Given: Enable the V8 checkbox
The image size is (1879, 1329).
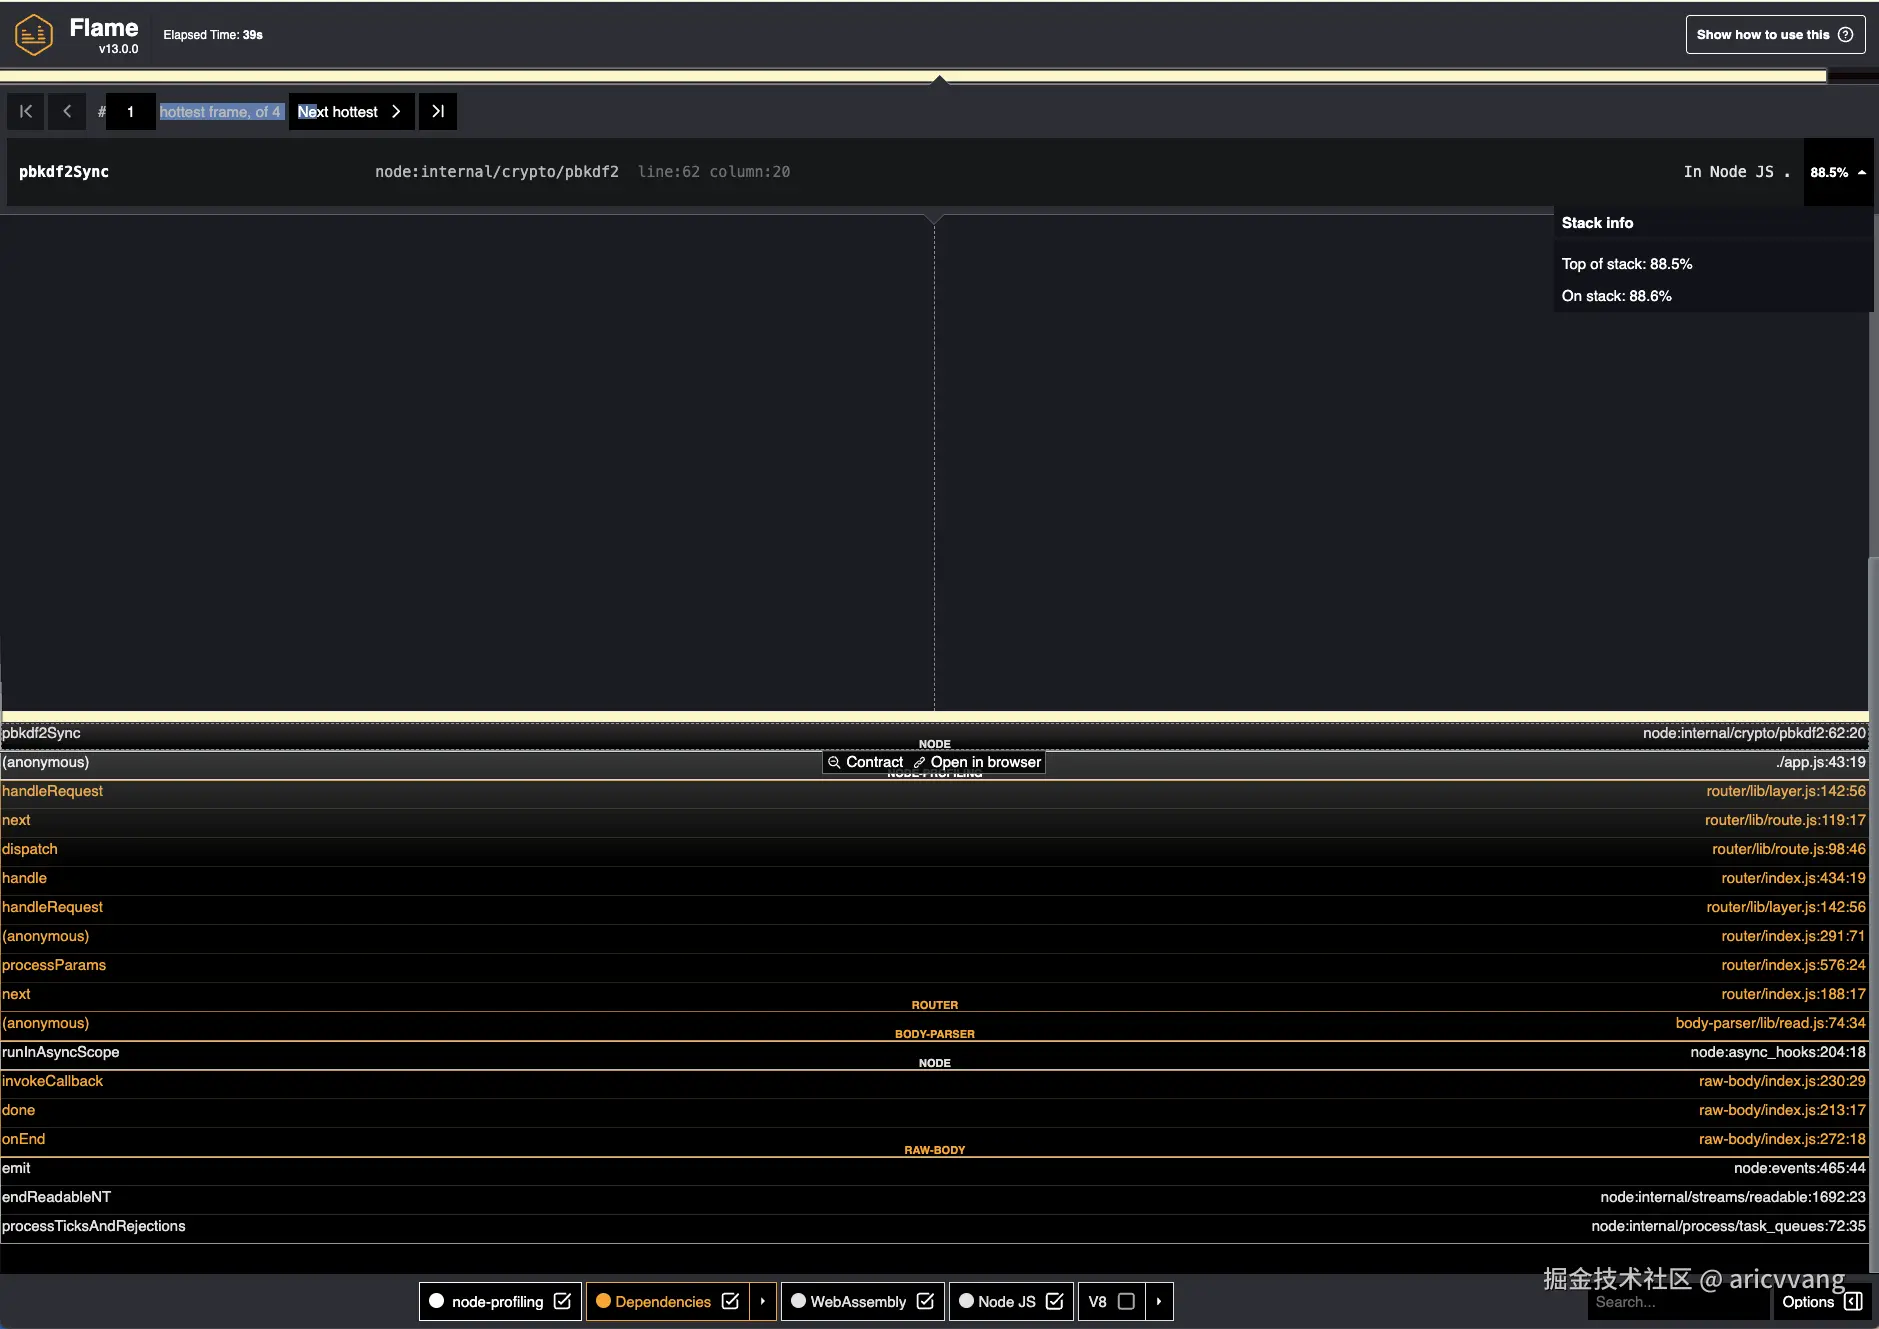Looking at the screenshot, I should [1125, 1301].
